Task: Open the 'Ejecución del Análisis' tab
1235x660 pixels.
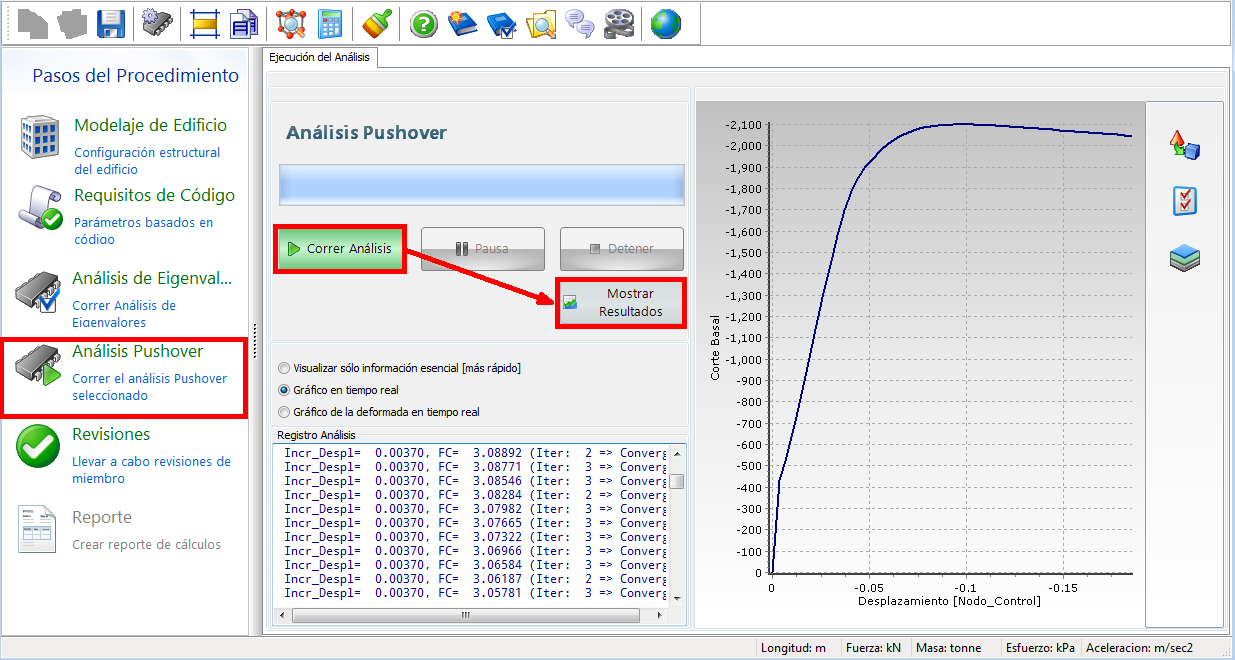Action: point(320,58)
